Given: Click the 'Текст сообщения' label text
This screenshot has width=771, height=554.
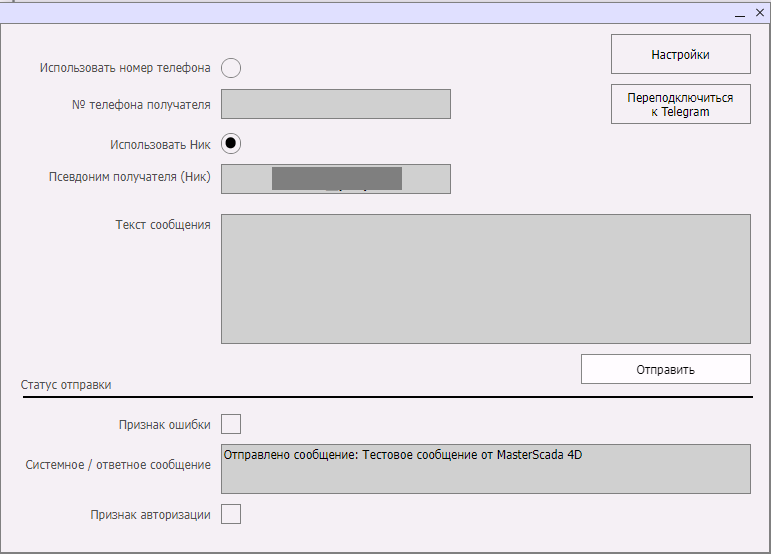Looking at the screenshot, I should coord(163,225).
